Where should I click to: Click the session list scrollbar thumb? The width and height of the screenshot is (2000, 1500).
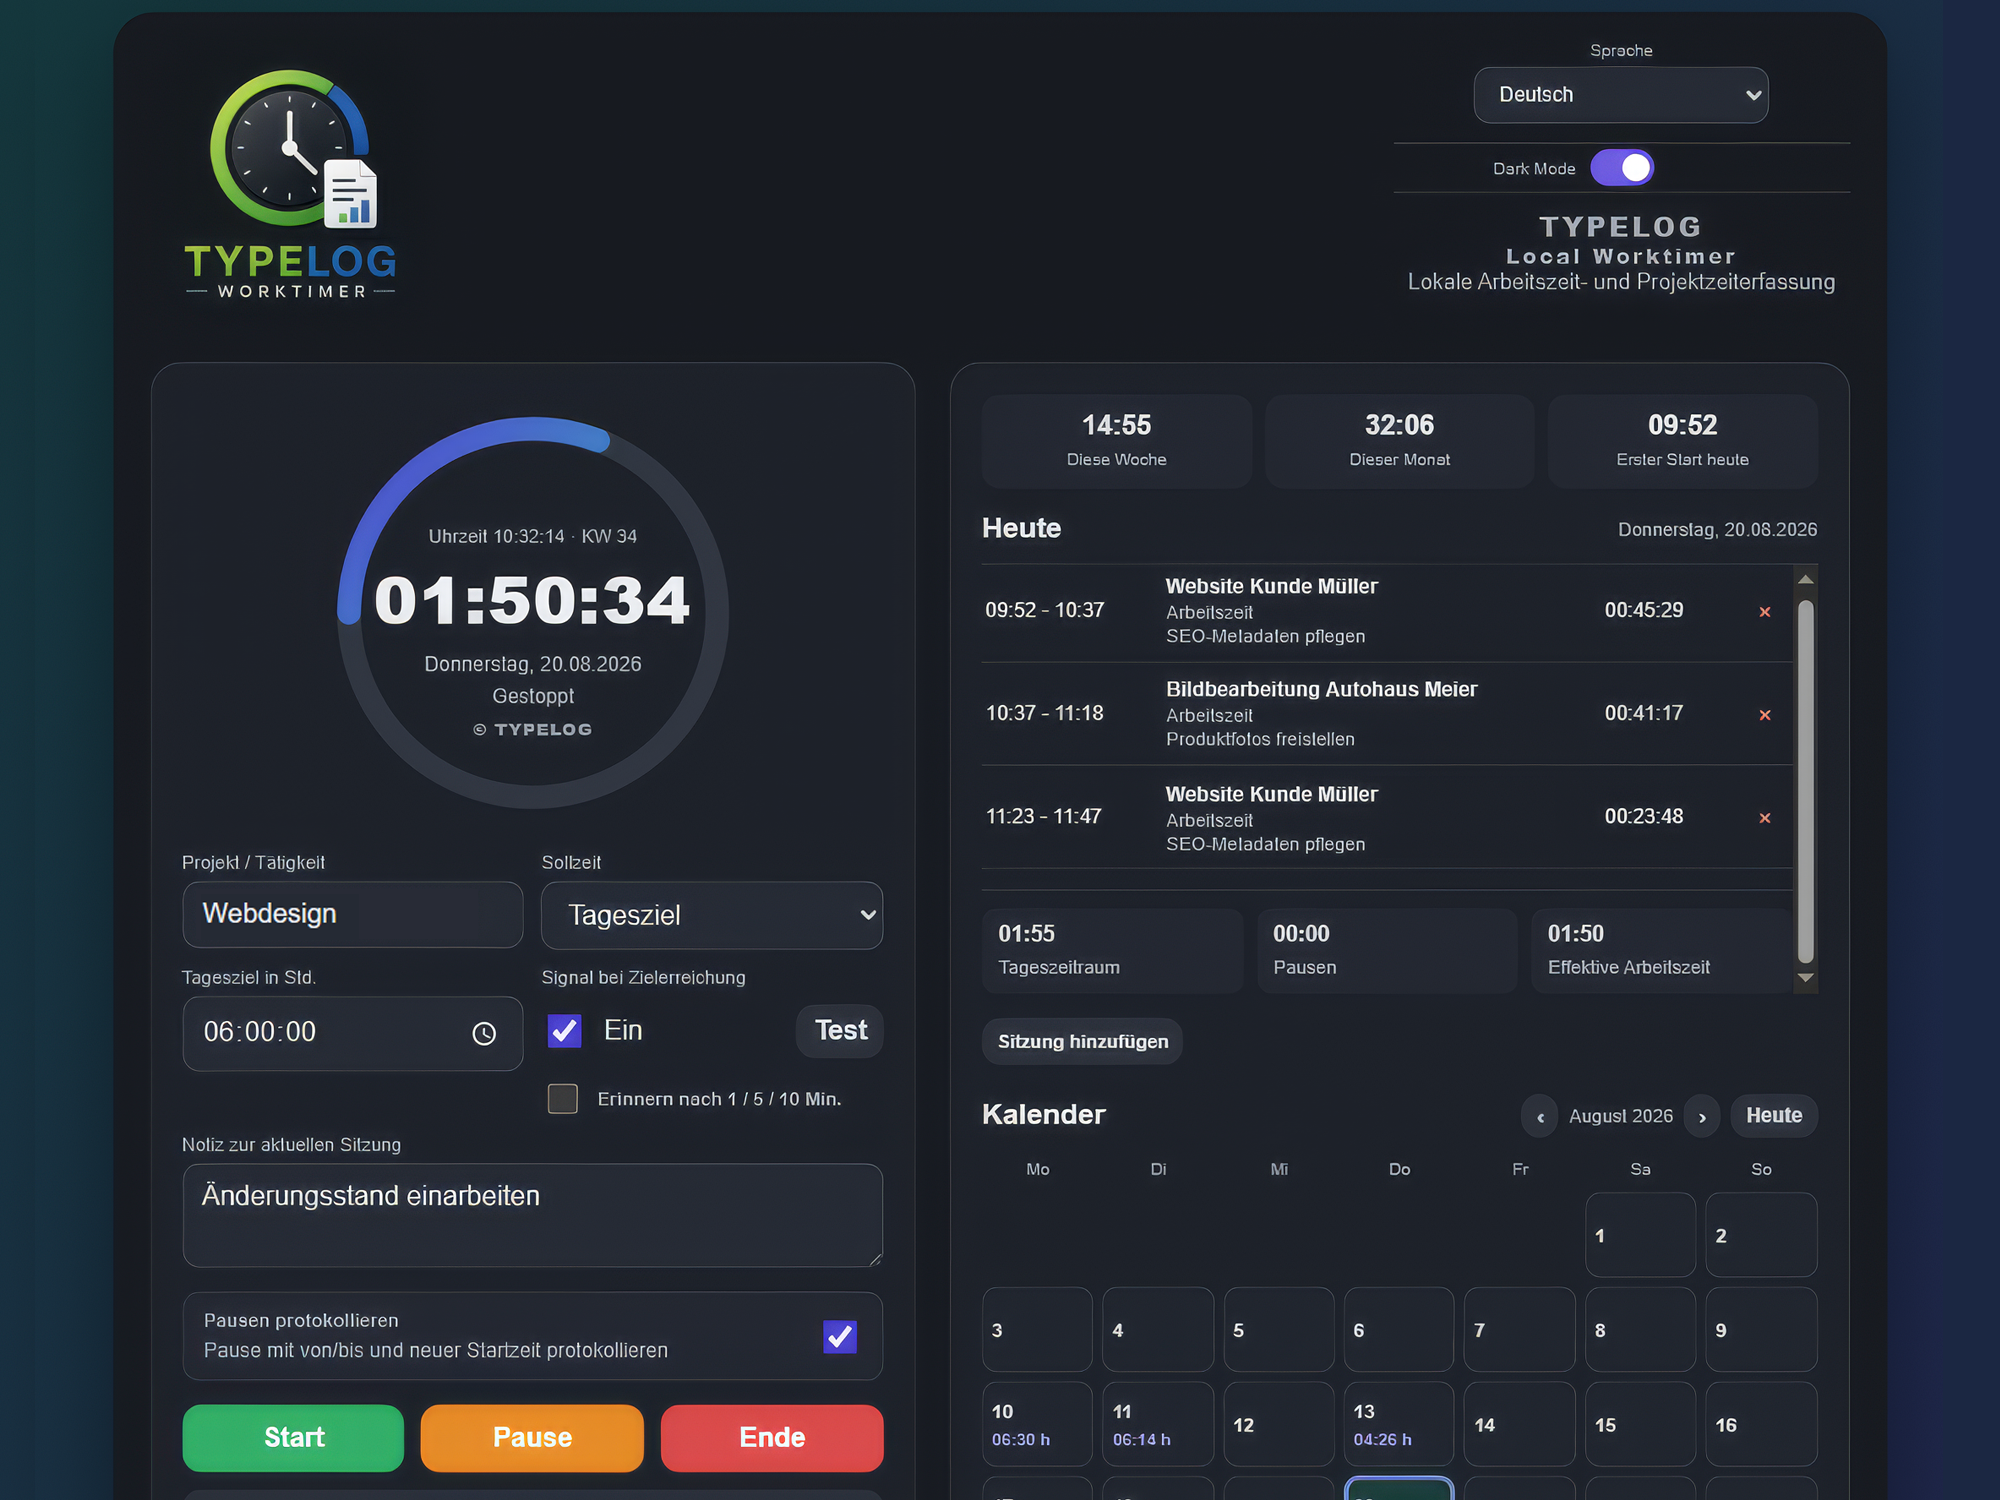coord(1806,781)
